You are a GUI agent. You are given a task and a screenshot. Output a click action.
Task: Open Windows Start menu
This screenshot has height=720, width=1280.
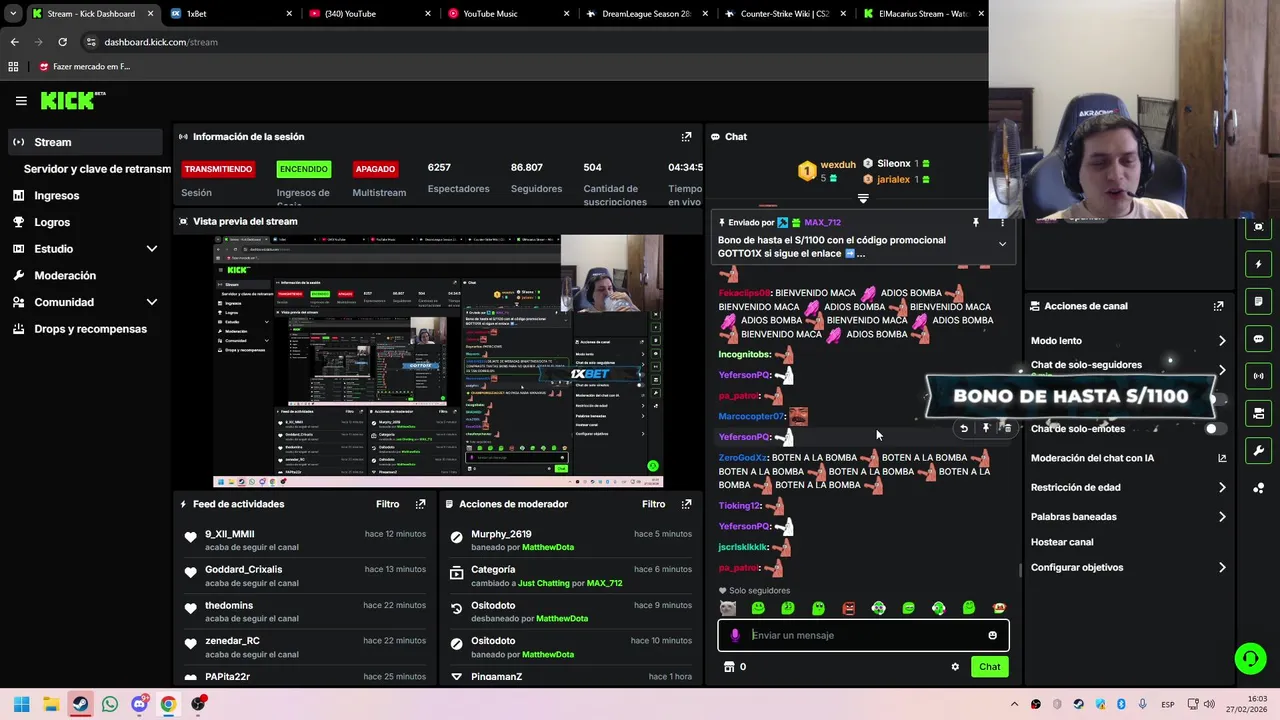pyautogui.click(x=22, y=704)
